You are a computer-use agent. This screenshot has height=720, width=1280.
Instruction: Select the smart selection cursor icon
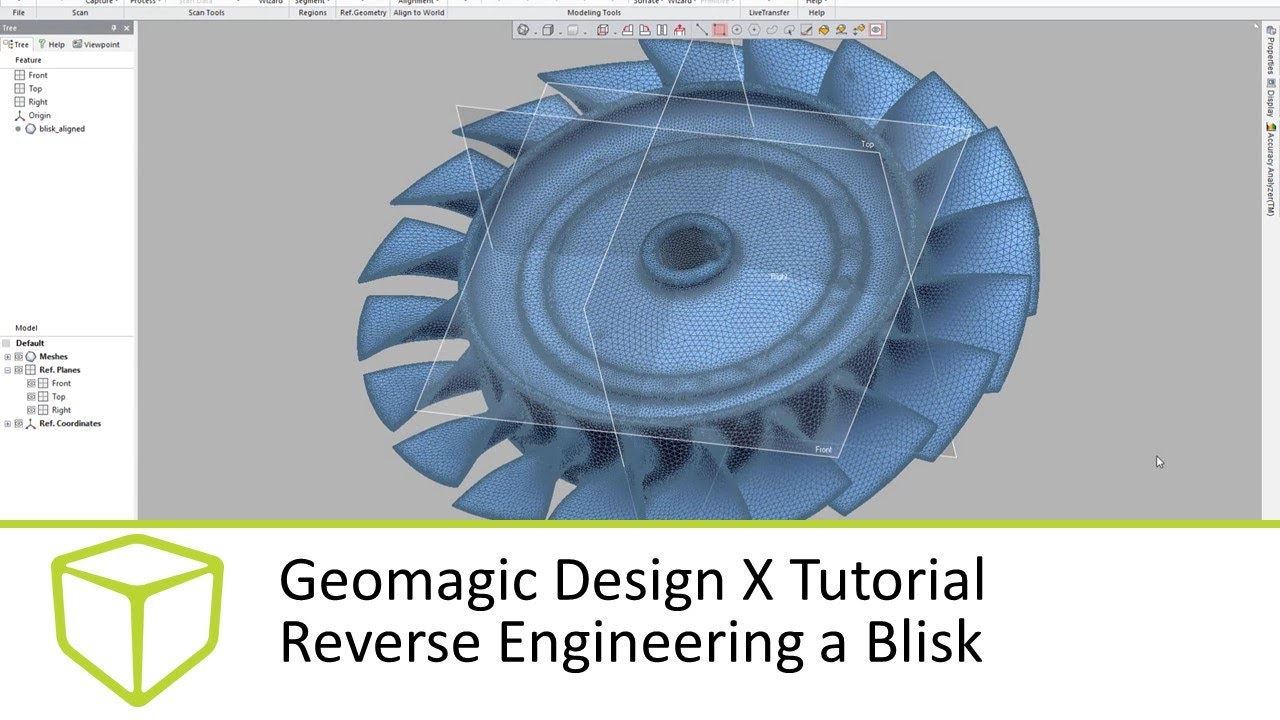(789, 30)
